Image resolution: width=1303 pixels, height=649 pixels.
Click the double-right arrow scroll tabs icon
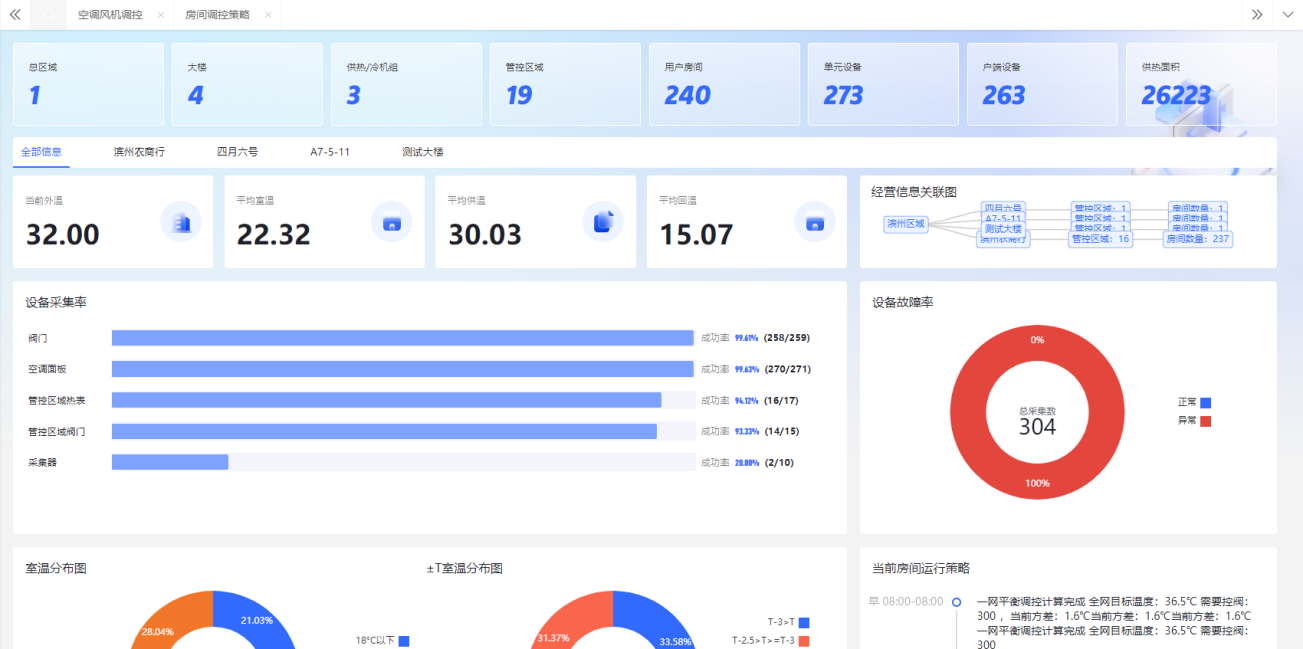coord(1257,15)
